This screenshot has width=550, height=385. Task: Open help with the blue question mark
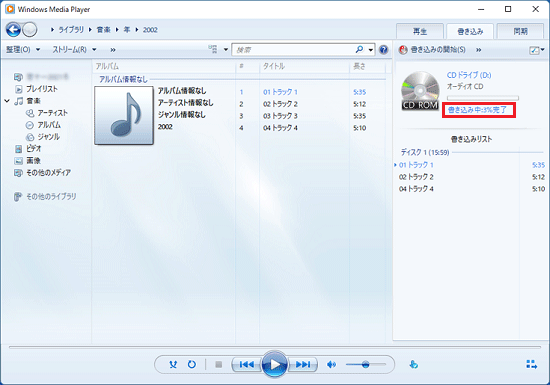click(x=384, y=50)
